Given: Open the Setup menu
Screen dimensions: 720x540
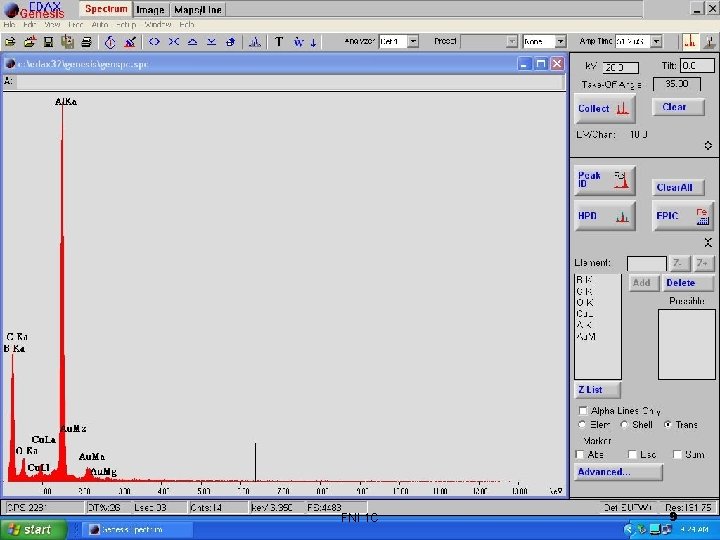Looking at the screenshot, I should click(x=126, y=24).
